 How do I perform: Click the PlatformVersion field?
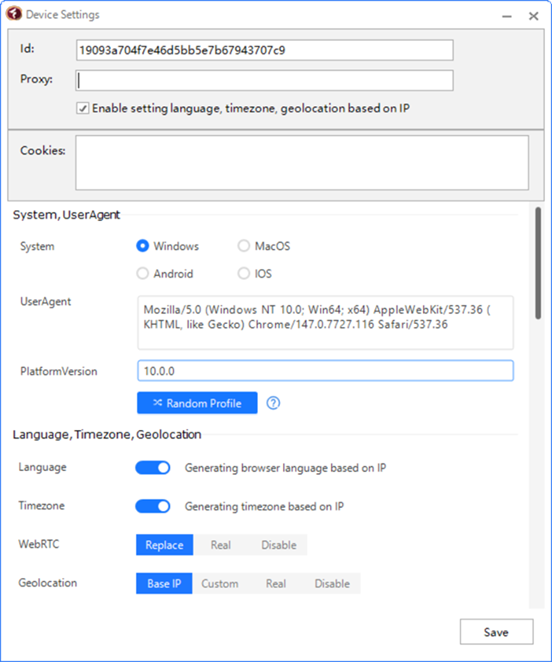325,371
